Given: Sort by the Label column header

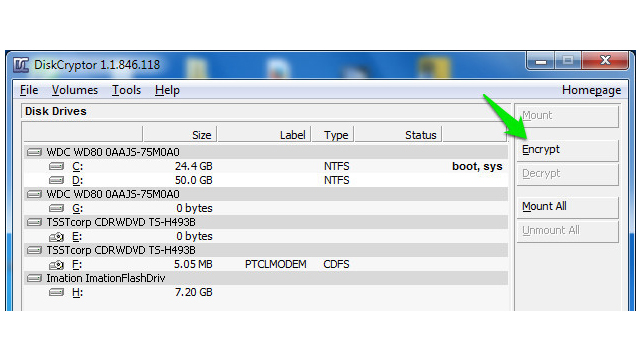Looking at the screenshot, I should point(264,135).
